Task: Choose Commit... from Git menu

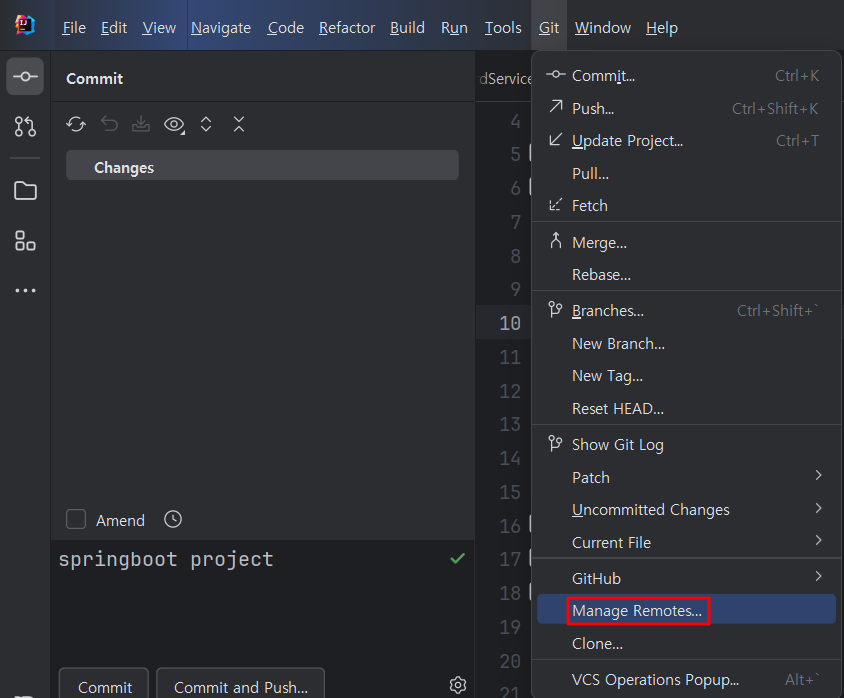Action: click(686, 76)
